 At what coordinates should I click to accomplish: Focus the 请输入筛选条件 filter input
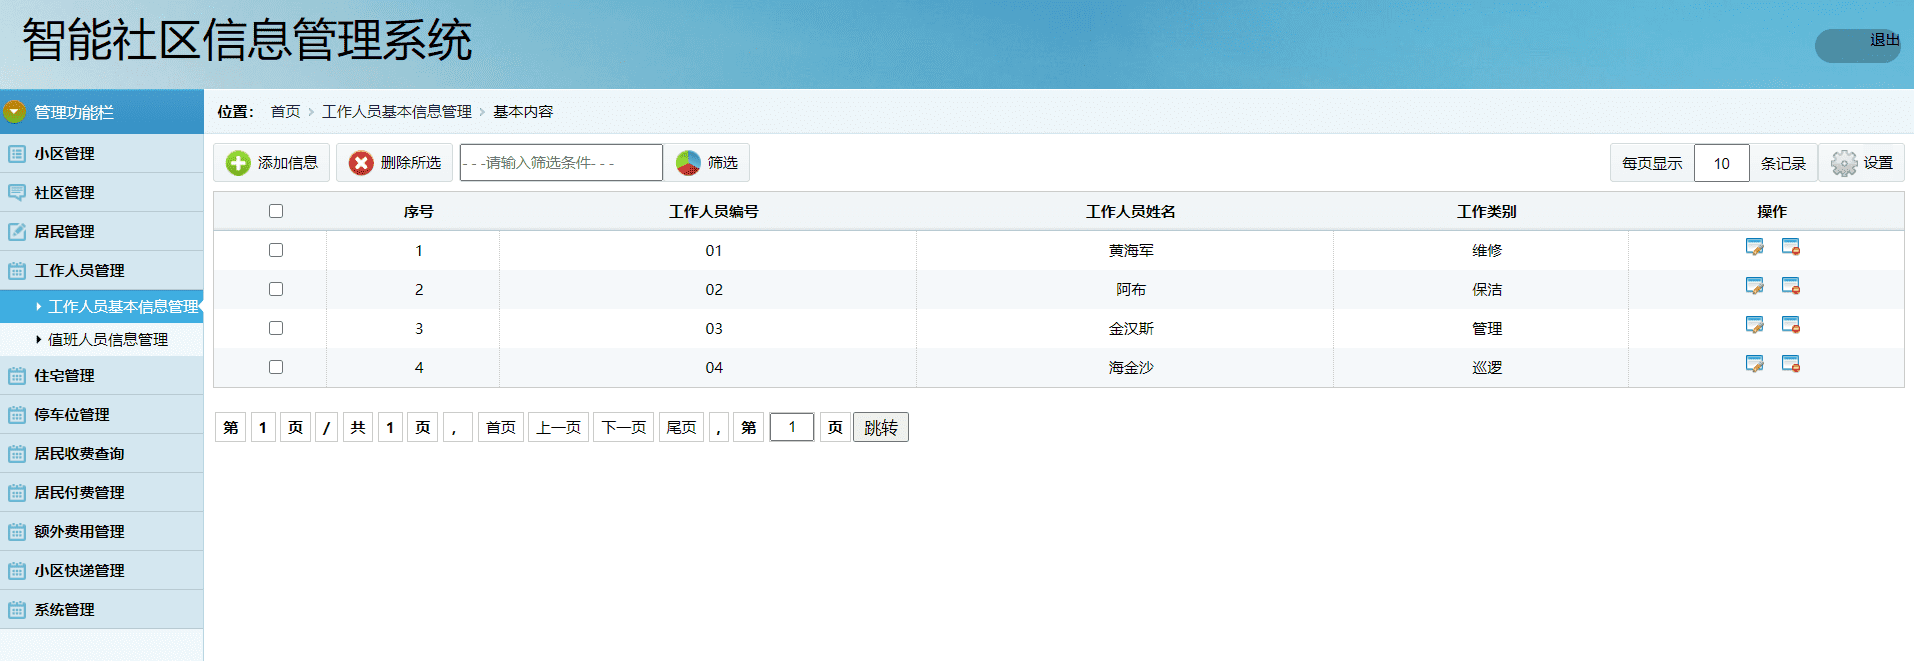click(x=561, y=163)
